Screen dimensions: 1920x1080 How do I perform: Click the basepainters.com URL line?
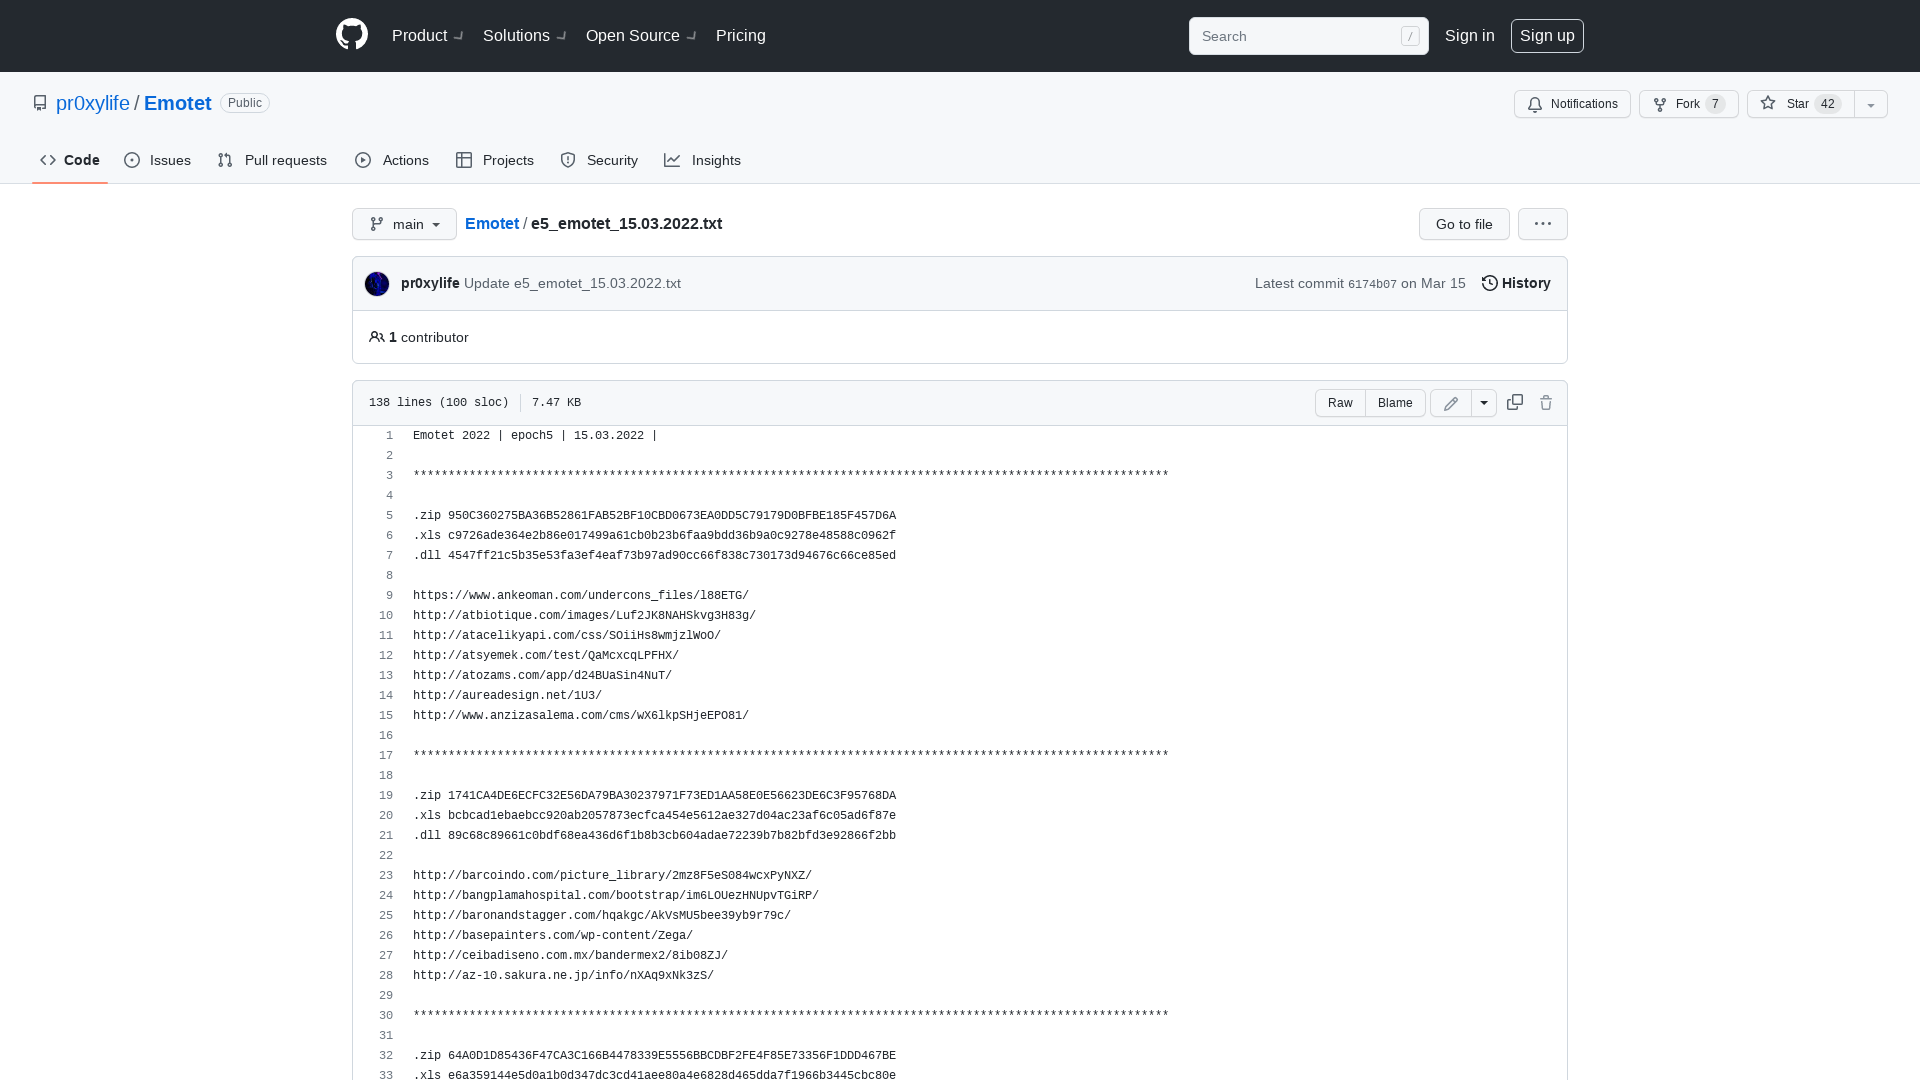pos(553,936)
